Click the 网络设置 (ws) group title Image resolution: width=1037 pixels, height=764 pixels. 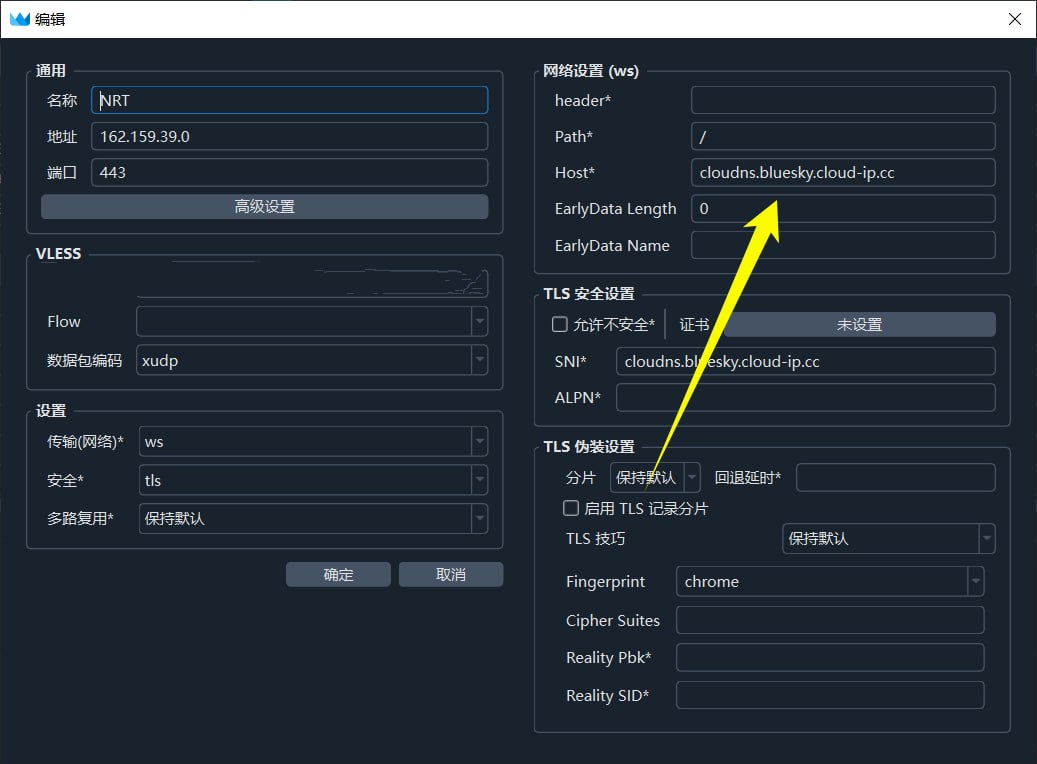tap(591, 71)
